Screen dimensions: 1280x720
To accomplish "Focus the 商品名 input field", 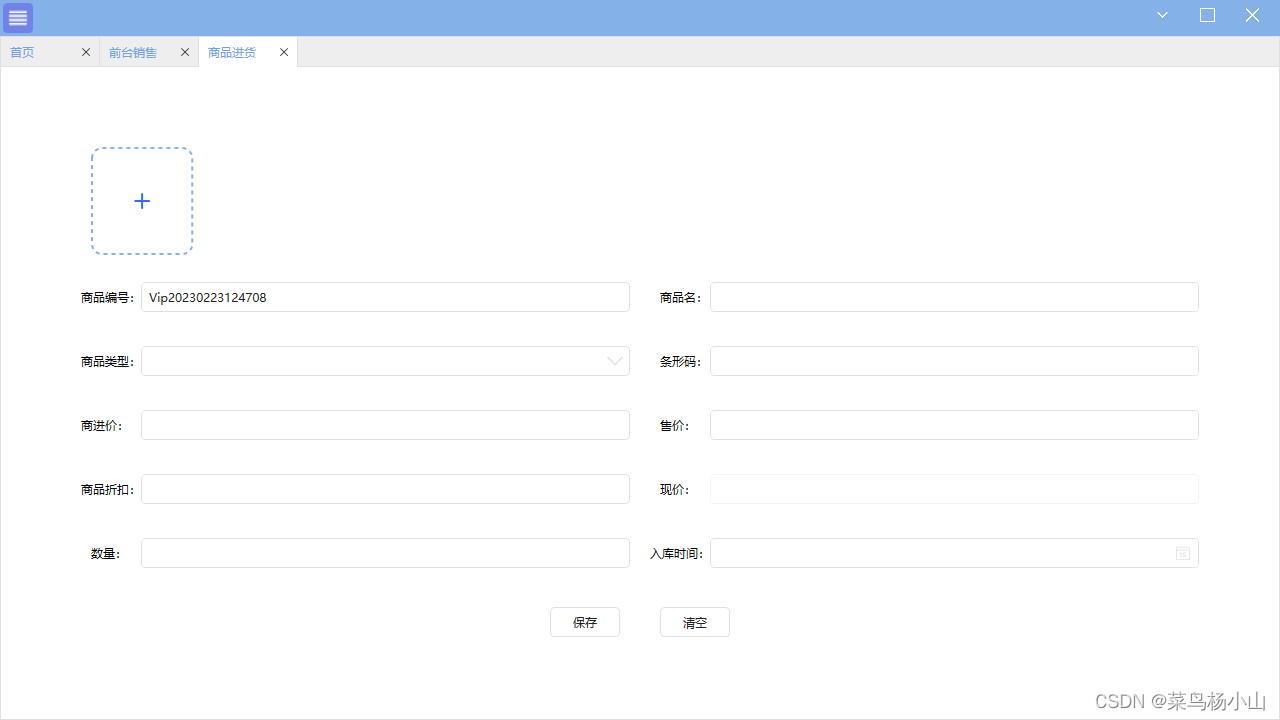I will tap(954, 297).
